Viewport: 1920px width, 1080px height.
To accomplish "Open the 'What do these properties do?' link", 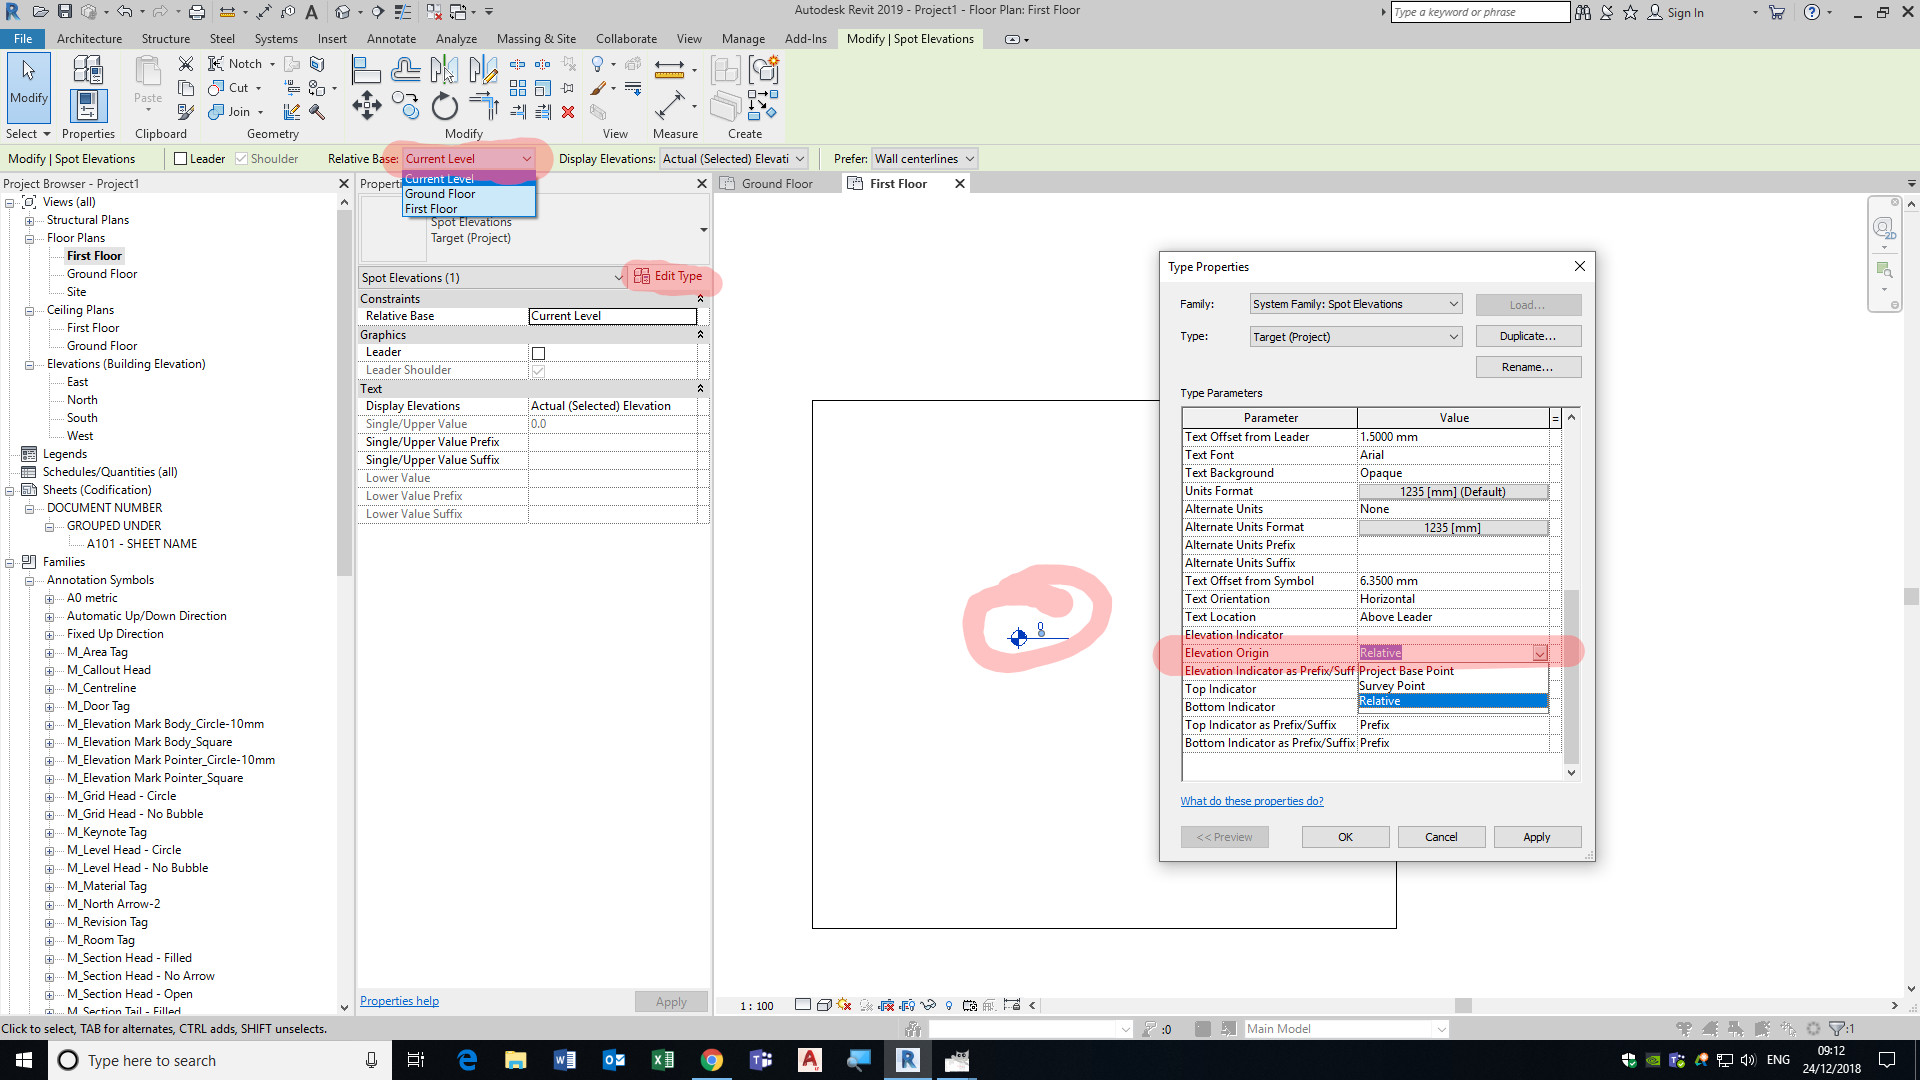I will pyautogui.click(x=1251, y=800).
